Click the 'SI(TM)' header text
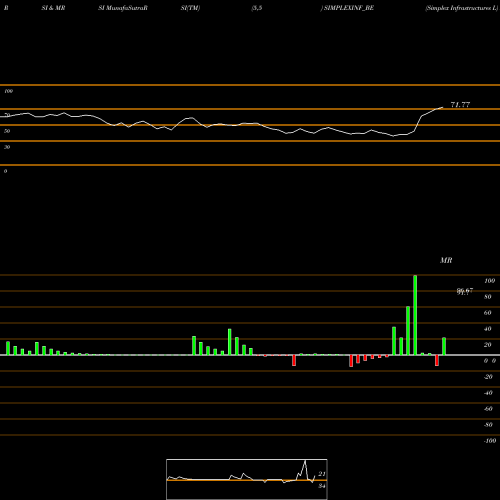Screen dimensions: 500x500 click(x=190, y=8)
